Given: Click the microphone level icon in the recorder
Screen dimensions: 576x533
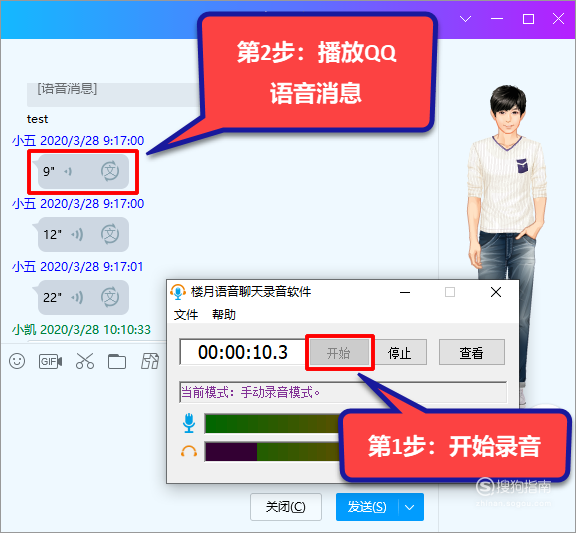Looking at the screenshot, I should [x=189, y=423].
